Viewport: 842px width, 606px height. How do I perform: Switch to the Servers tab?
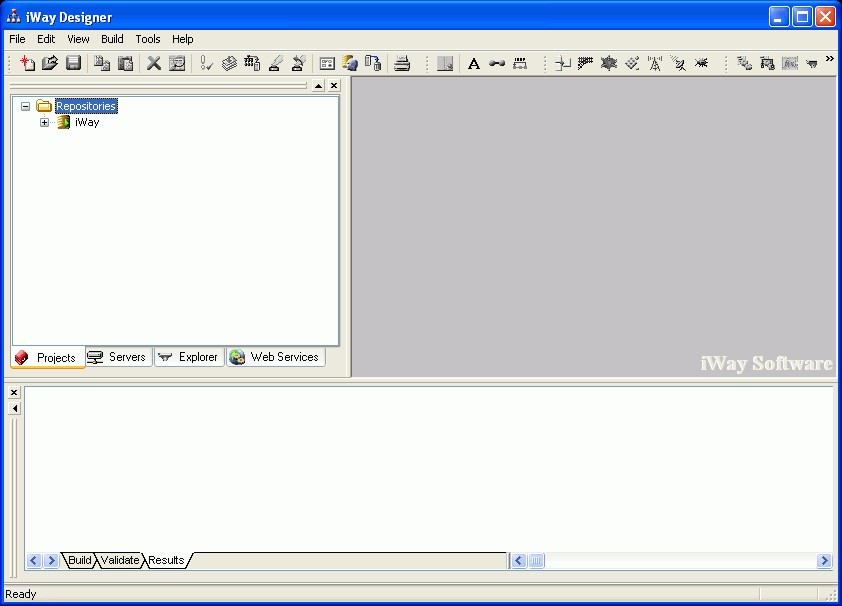(x=117, y=356)
